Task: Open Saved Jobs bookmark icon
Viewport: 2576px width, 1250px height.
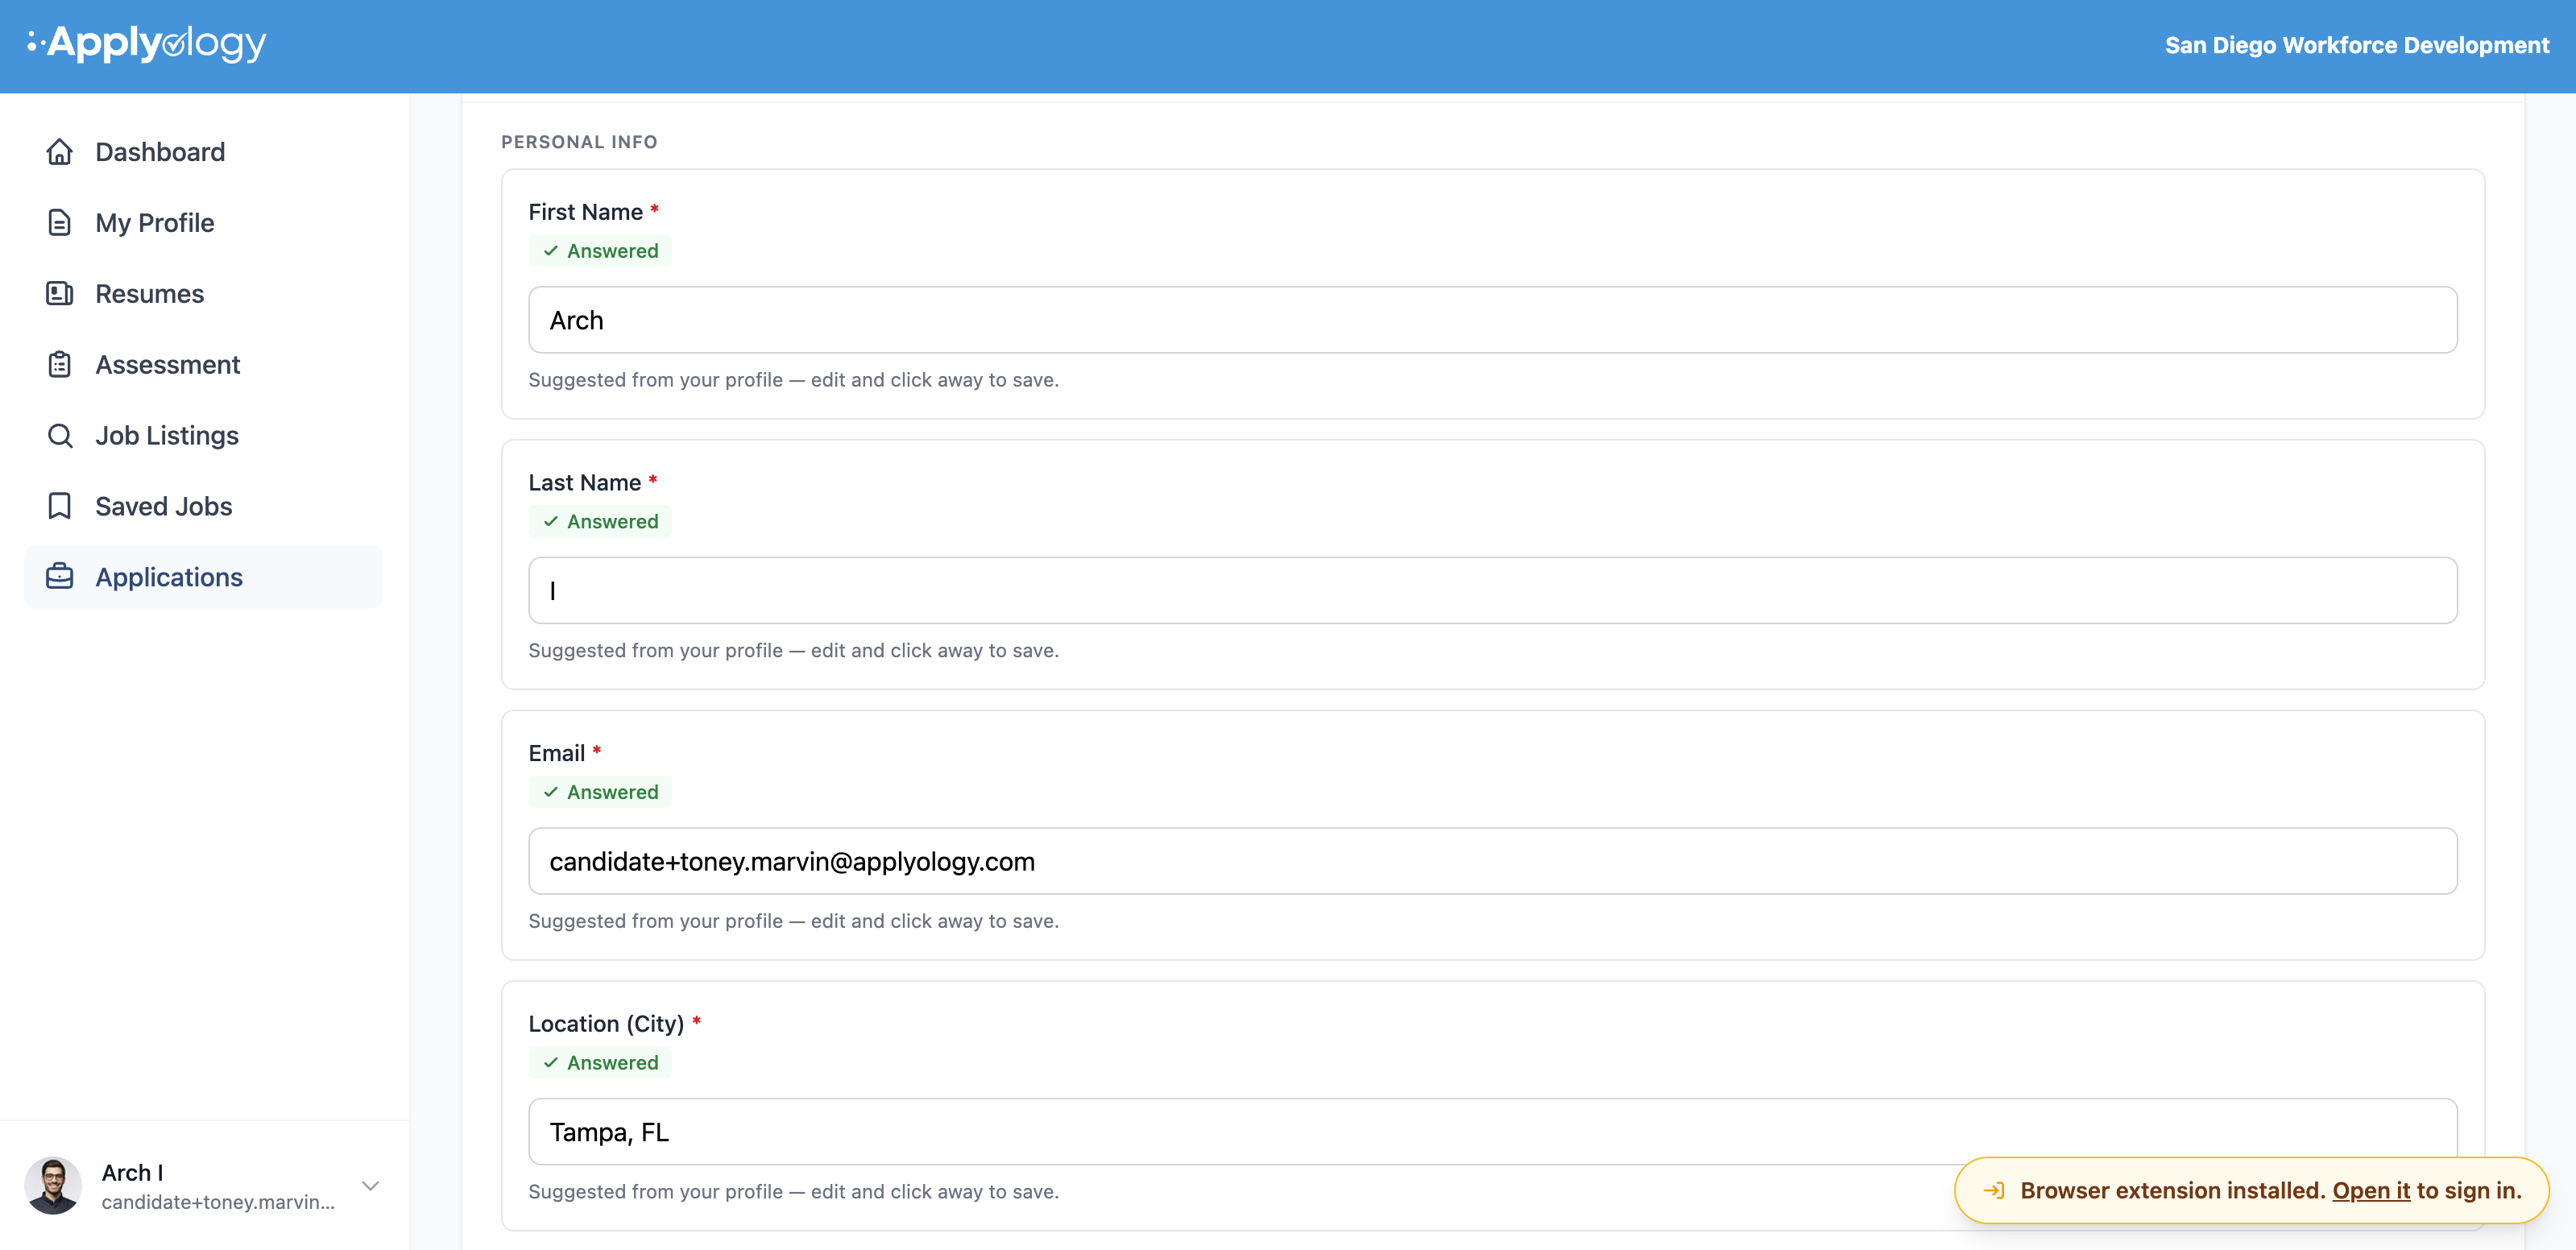Action: point(60,507)
